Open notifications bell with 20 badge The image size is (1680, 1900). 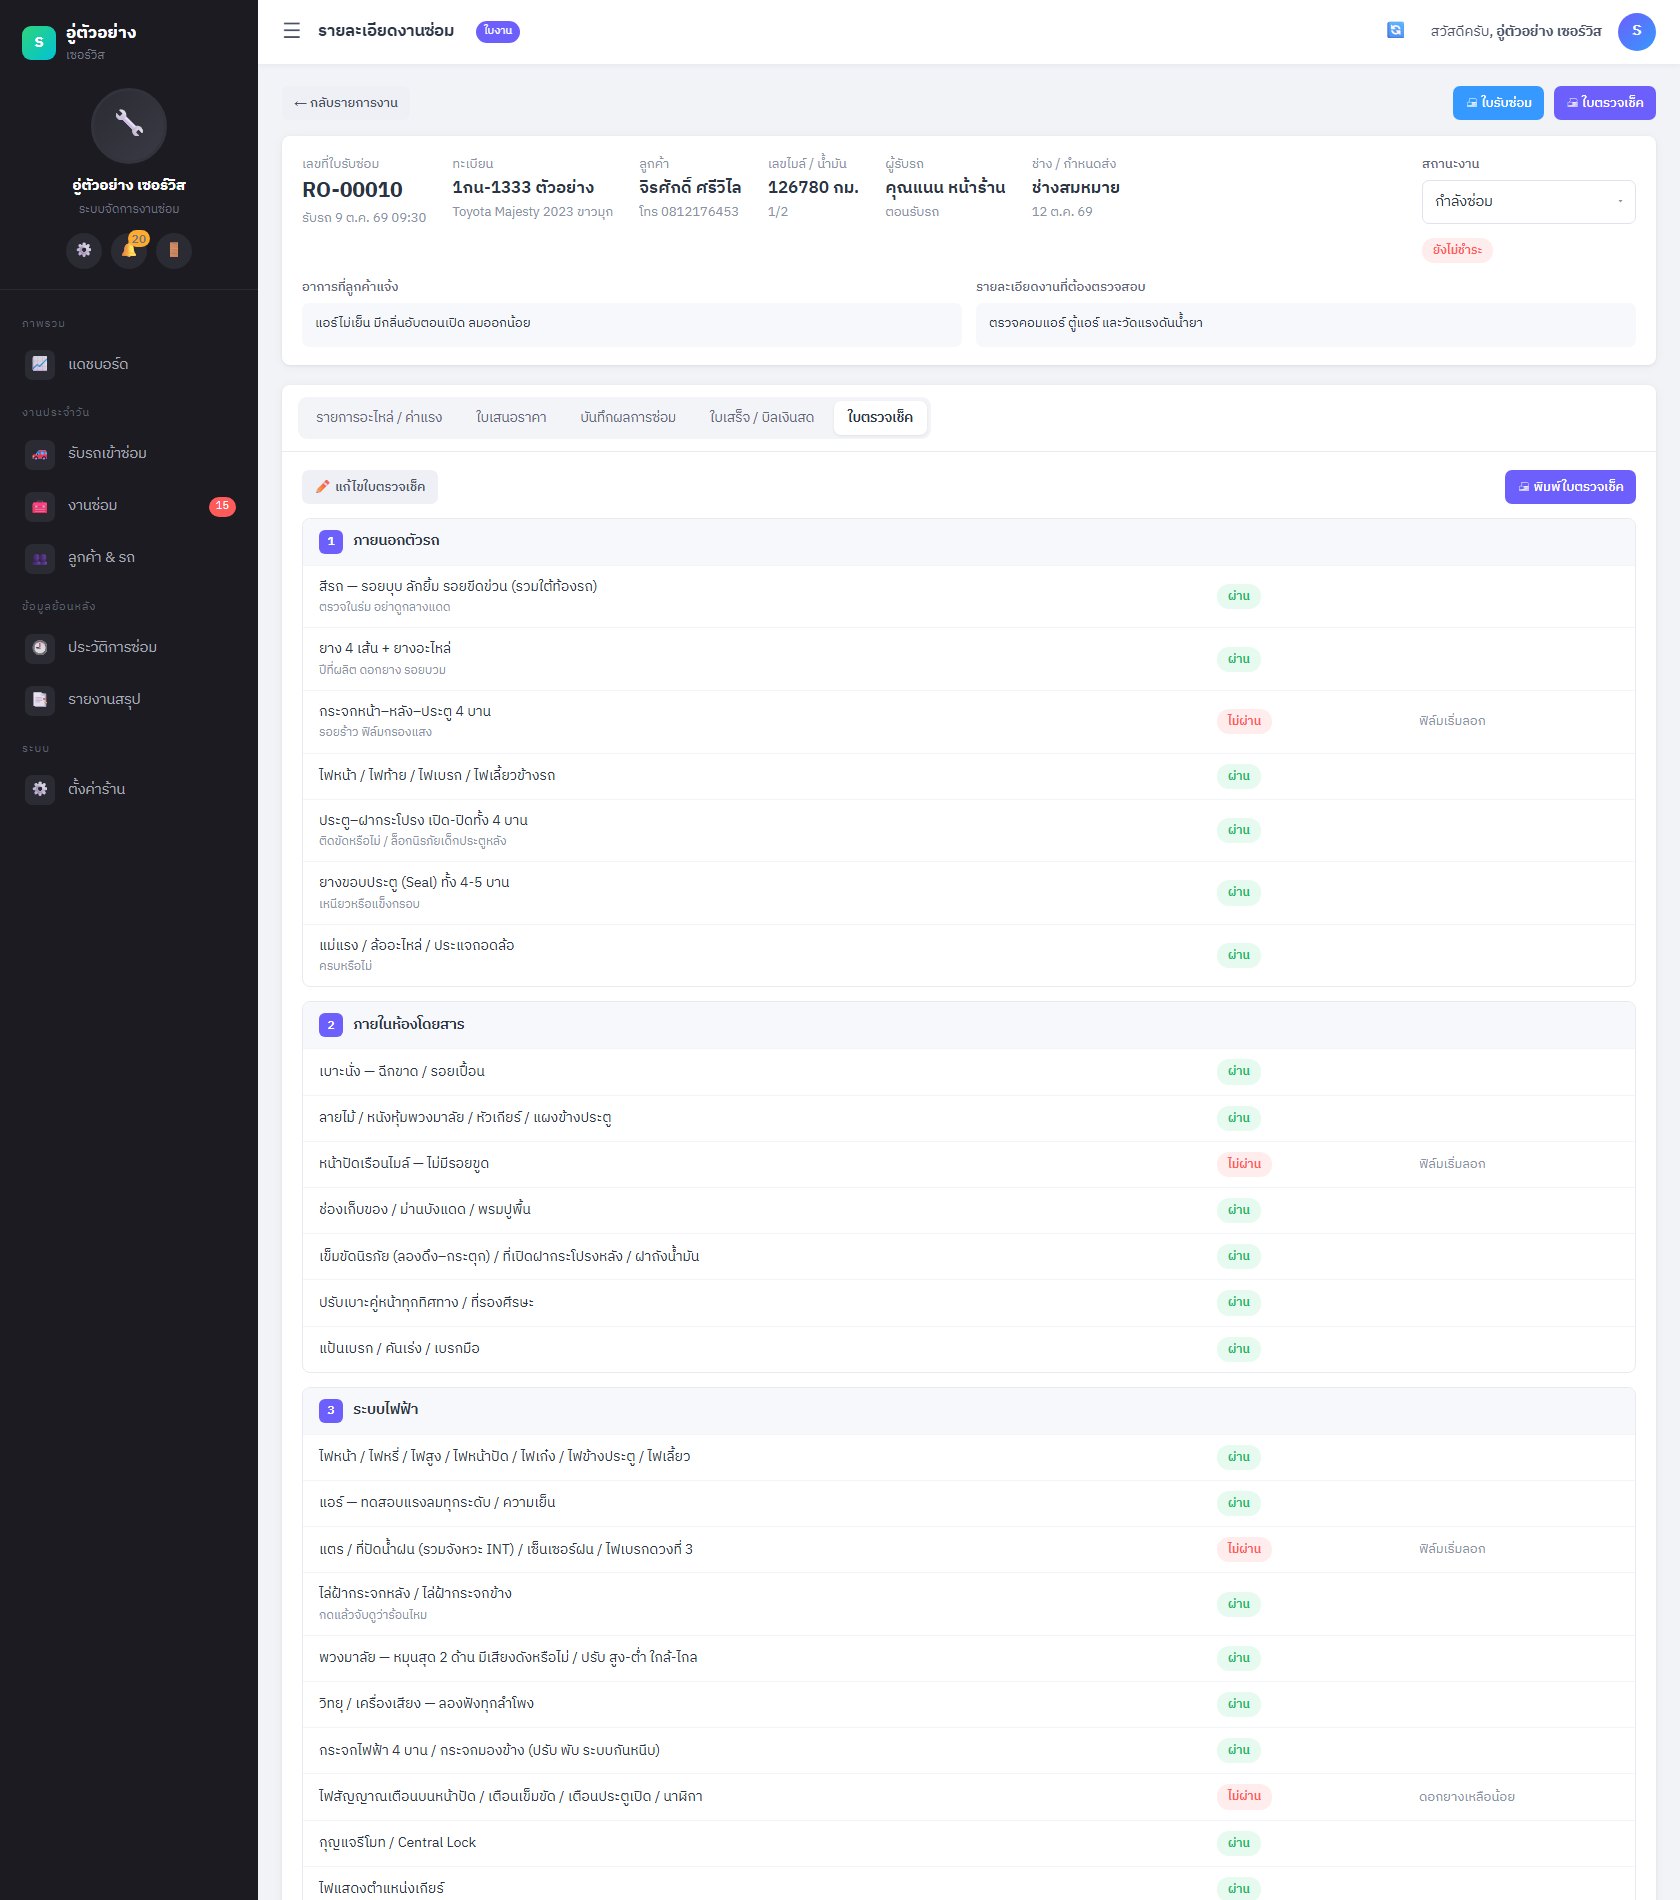pyautogui.click(x=129, y=250)
